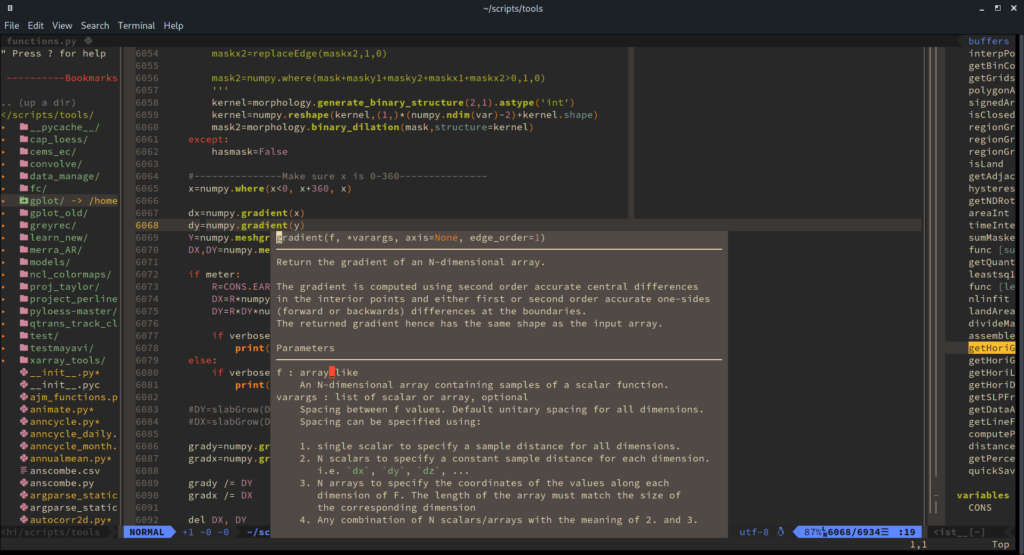Open the anncycle_daily file entry
This screenshot has width=1024, height=555.
tap(73, 434)
